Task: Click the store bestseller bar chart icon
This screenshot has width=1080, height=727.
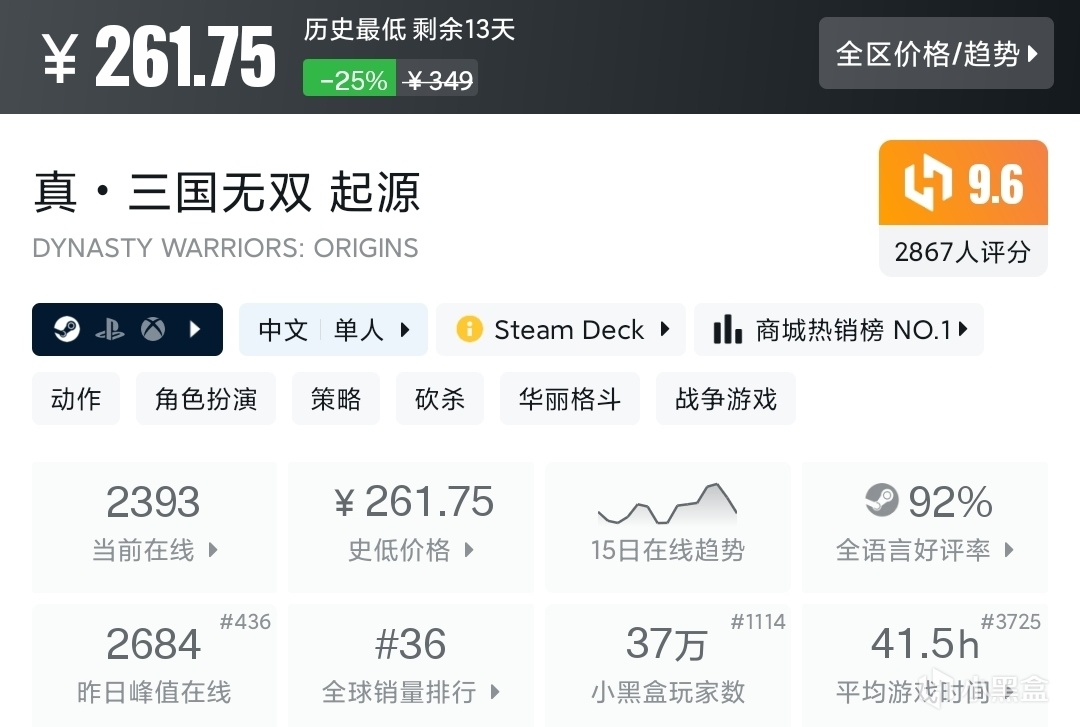Action: point(728,329)
